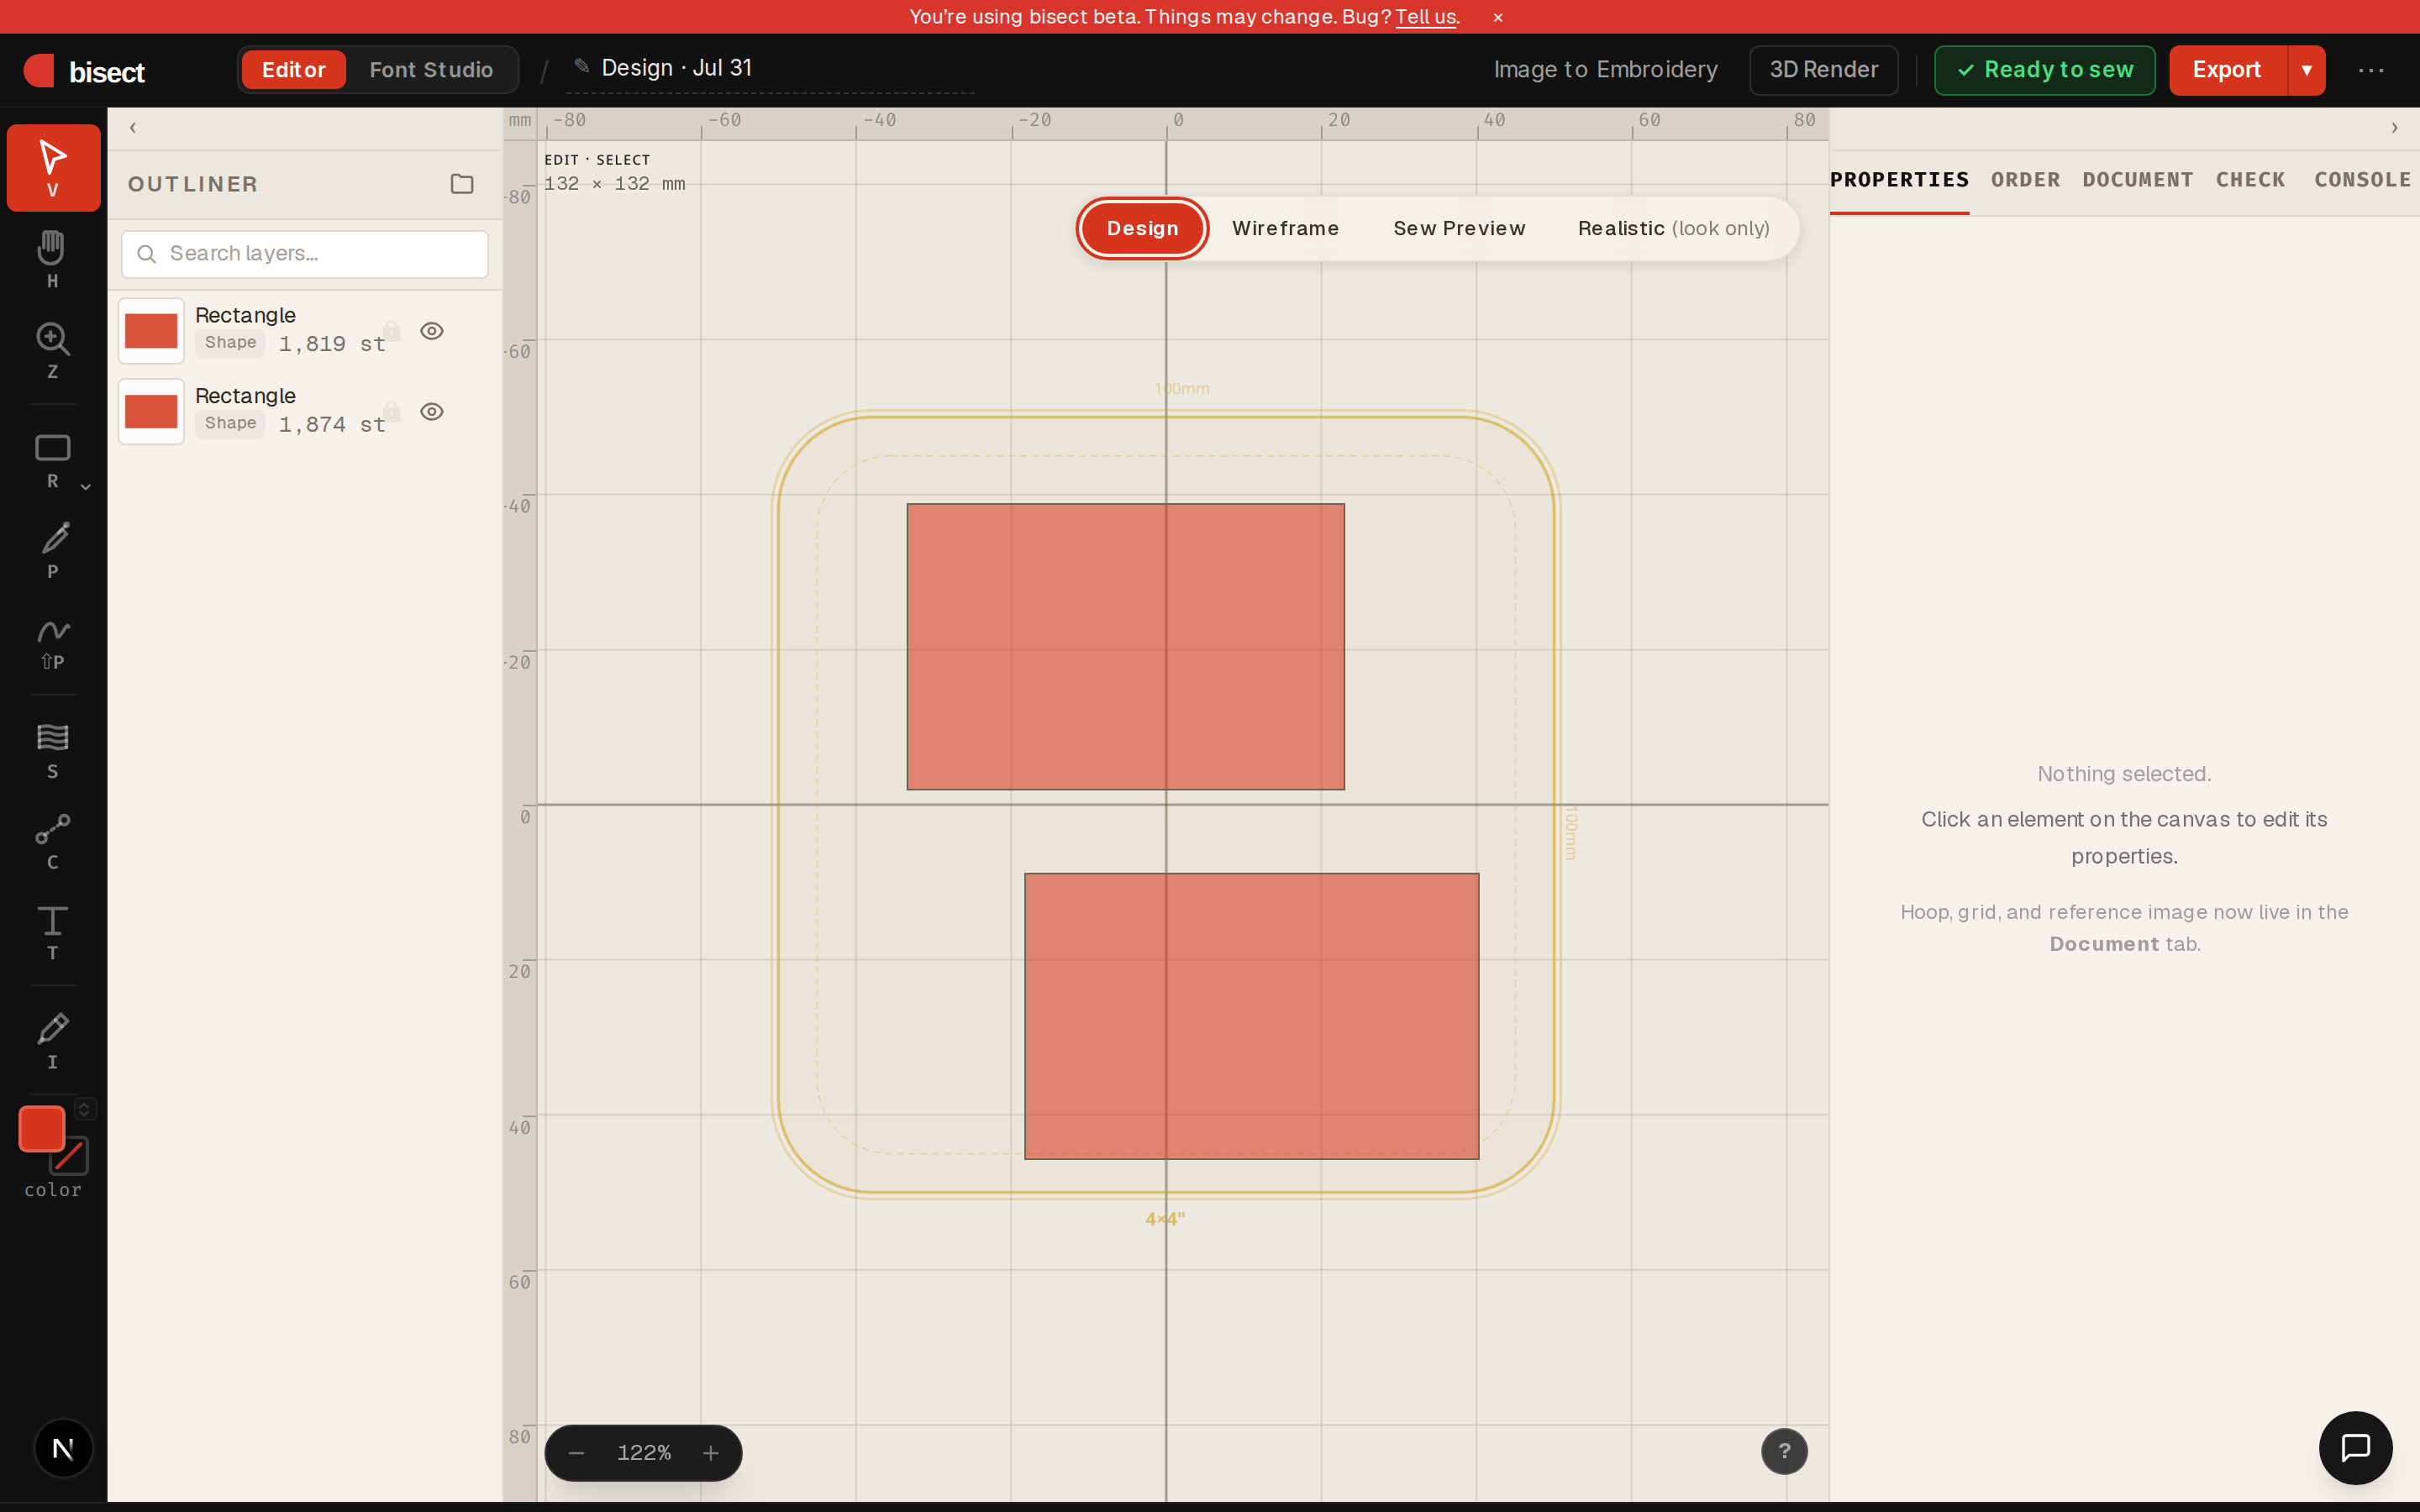2420x1512 pixels.
Task: Switch to the Console tab
Action: point(2362,180)
